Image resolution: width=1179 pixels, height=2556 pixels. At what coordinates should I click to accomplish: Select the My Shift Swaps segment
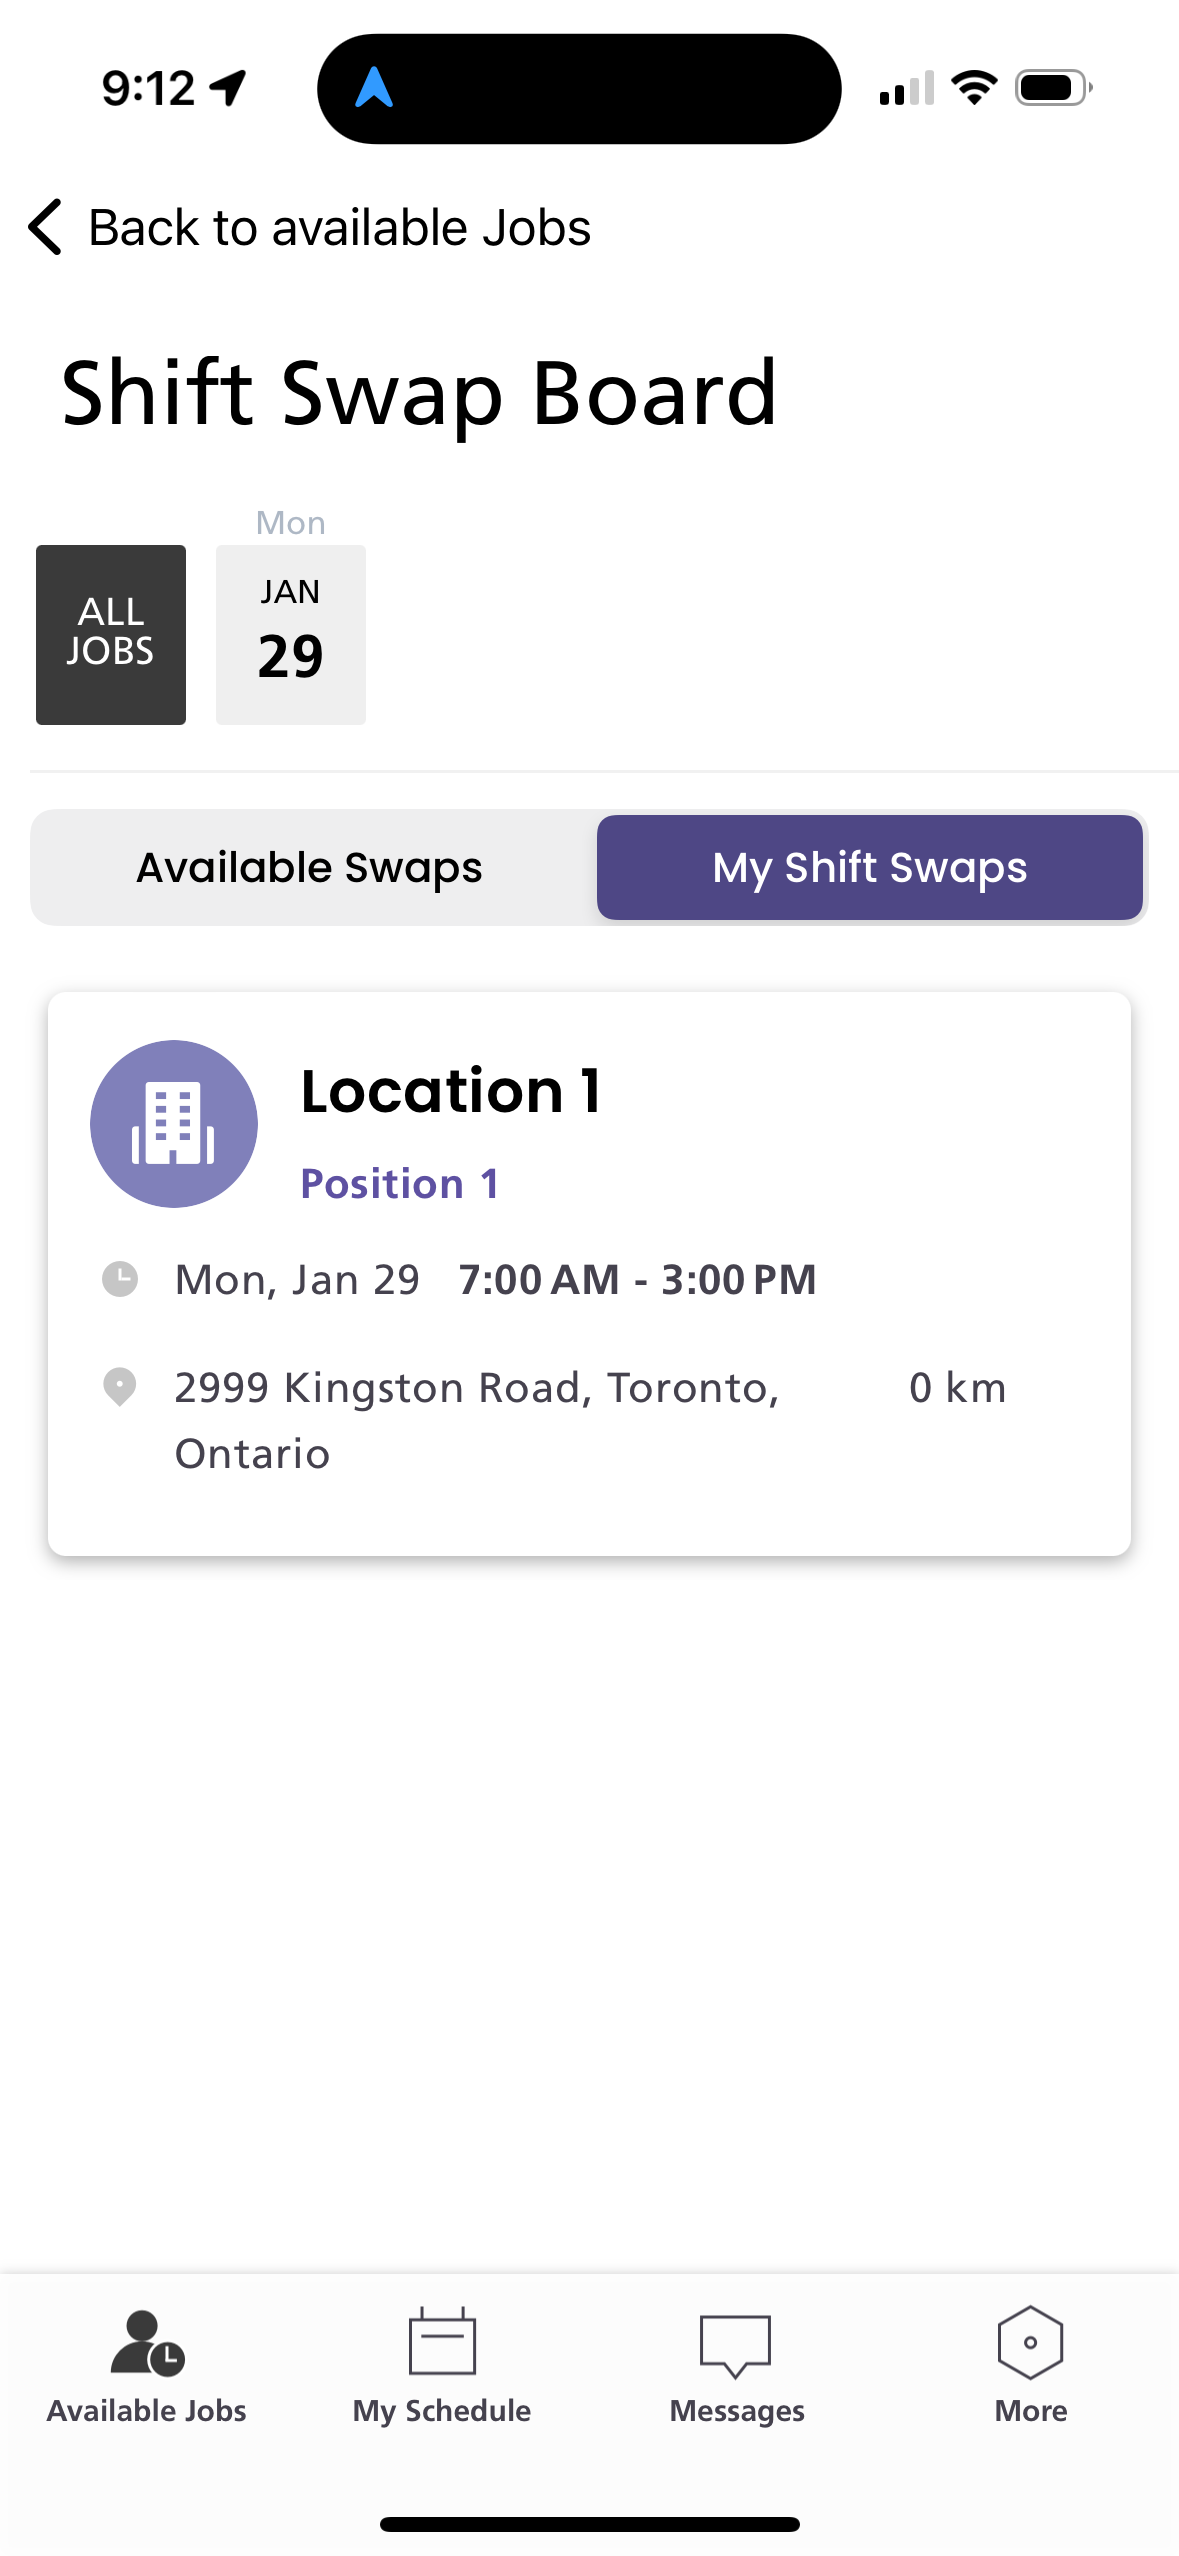pos(869,868)
